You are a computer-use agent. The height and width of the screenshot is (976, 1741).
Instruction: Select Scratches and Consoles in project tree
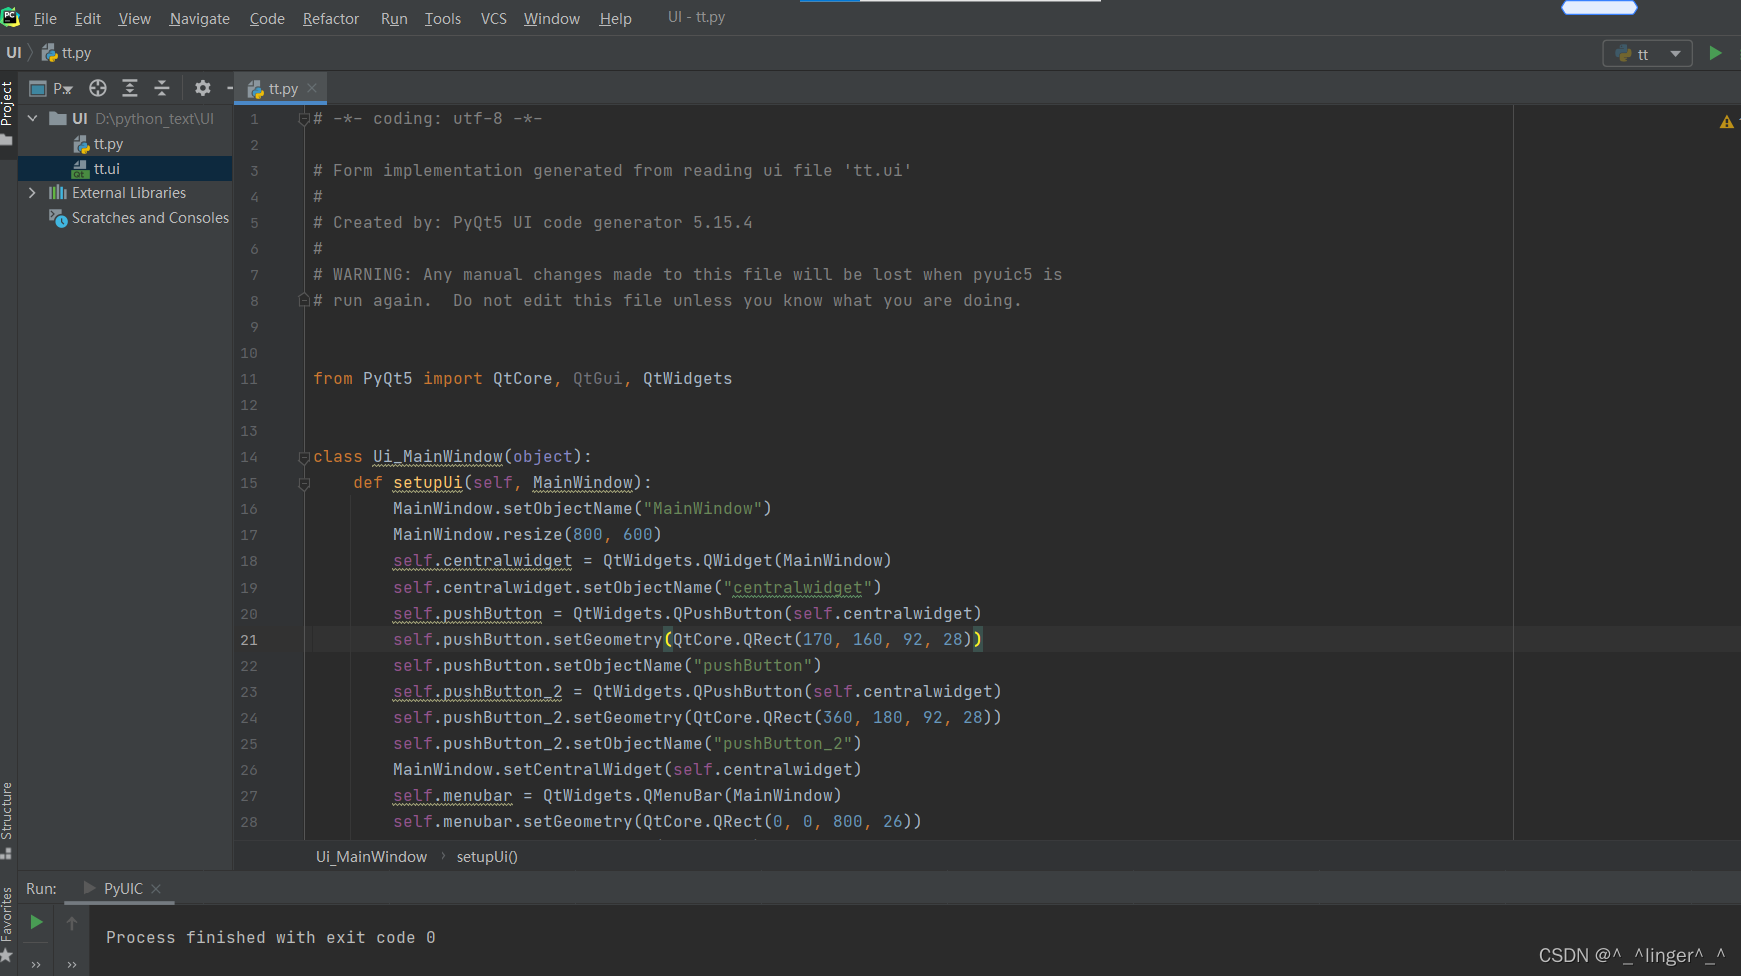(x=139, y=218)
